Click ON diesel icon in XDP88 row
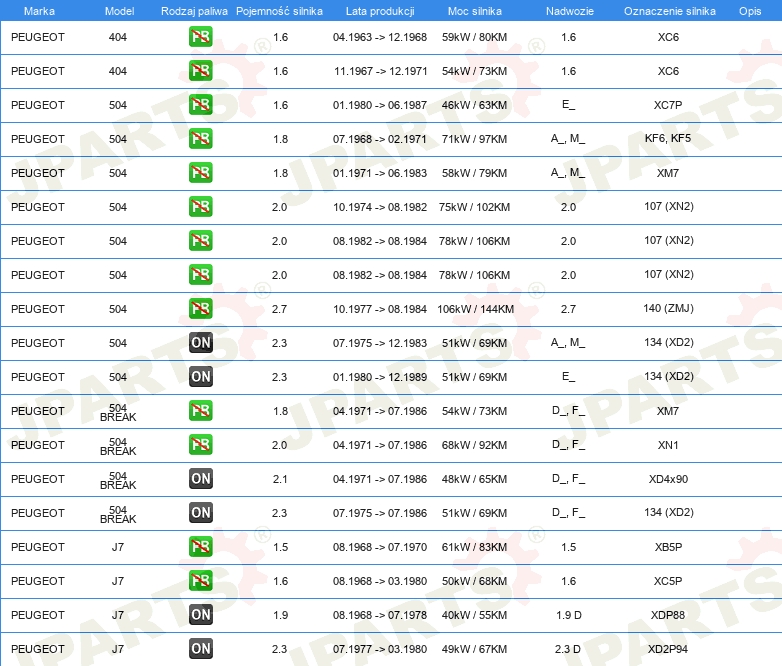The image size is (782, 666). 200,615
